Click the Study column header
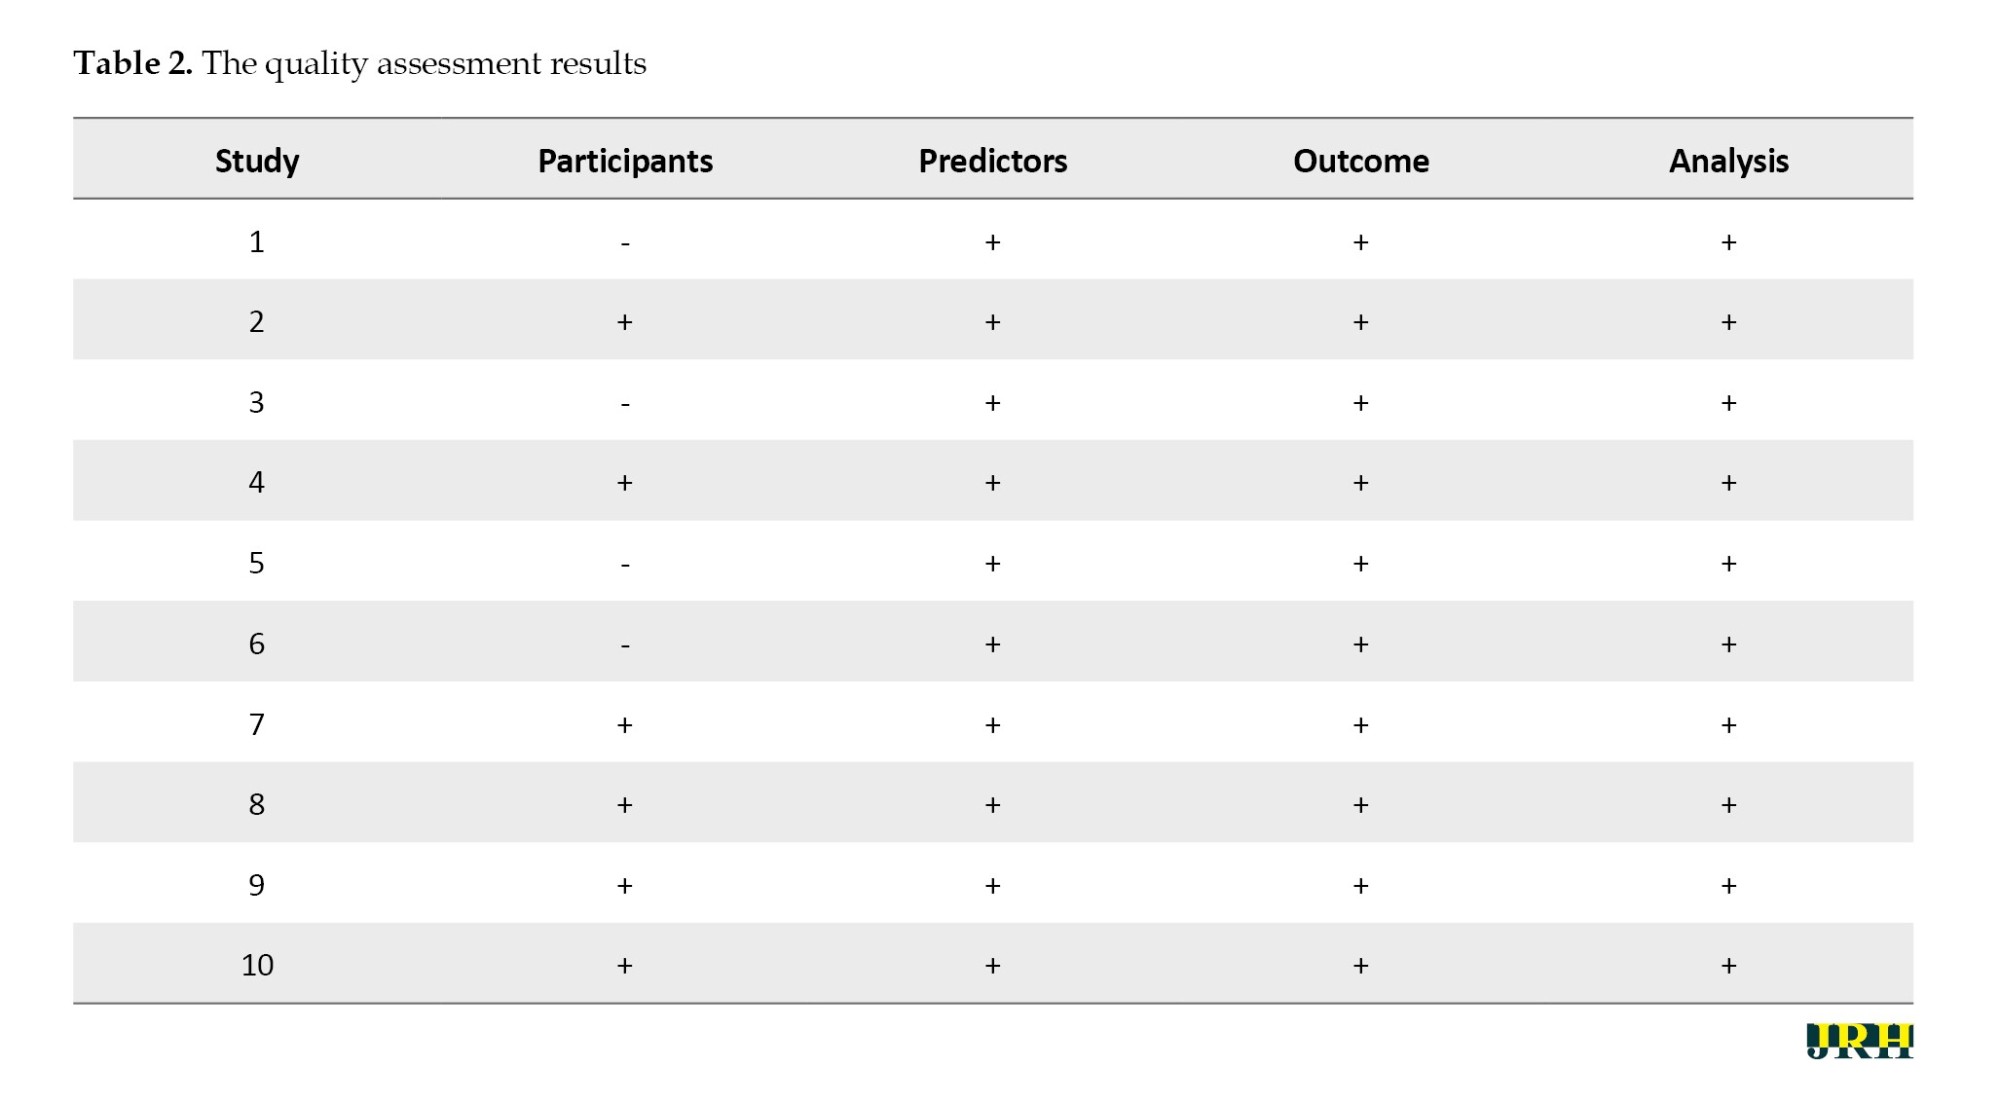Screen dimensions: 2000x1104 pyautogui.click(x=257, y=161)
